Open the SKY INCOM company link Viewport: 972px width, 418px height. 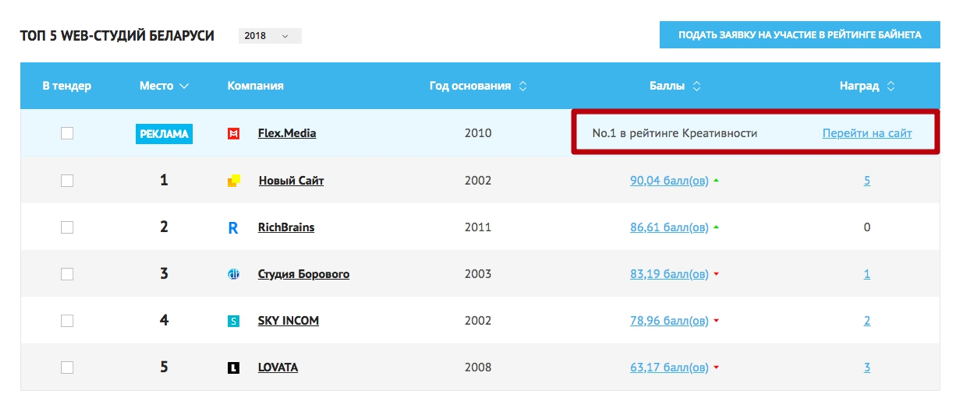click(x=288, y=321)
